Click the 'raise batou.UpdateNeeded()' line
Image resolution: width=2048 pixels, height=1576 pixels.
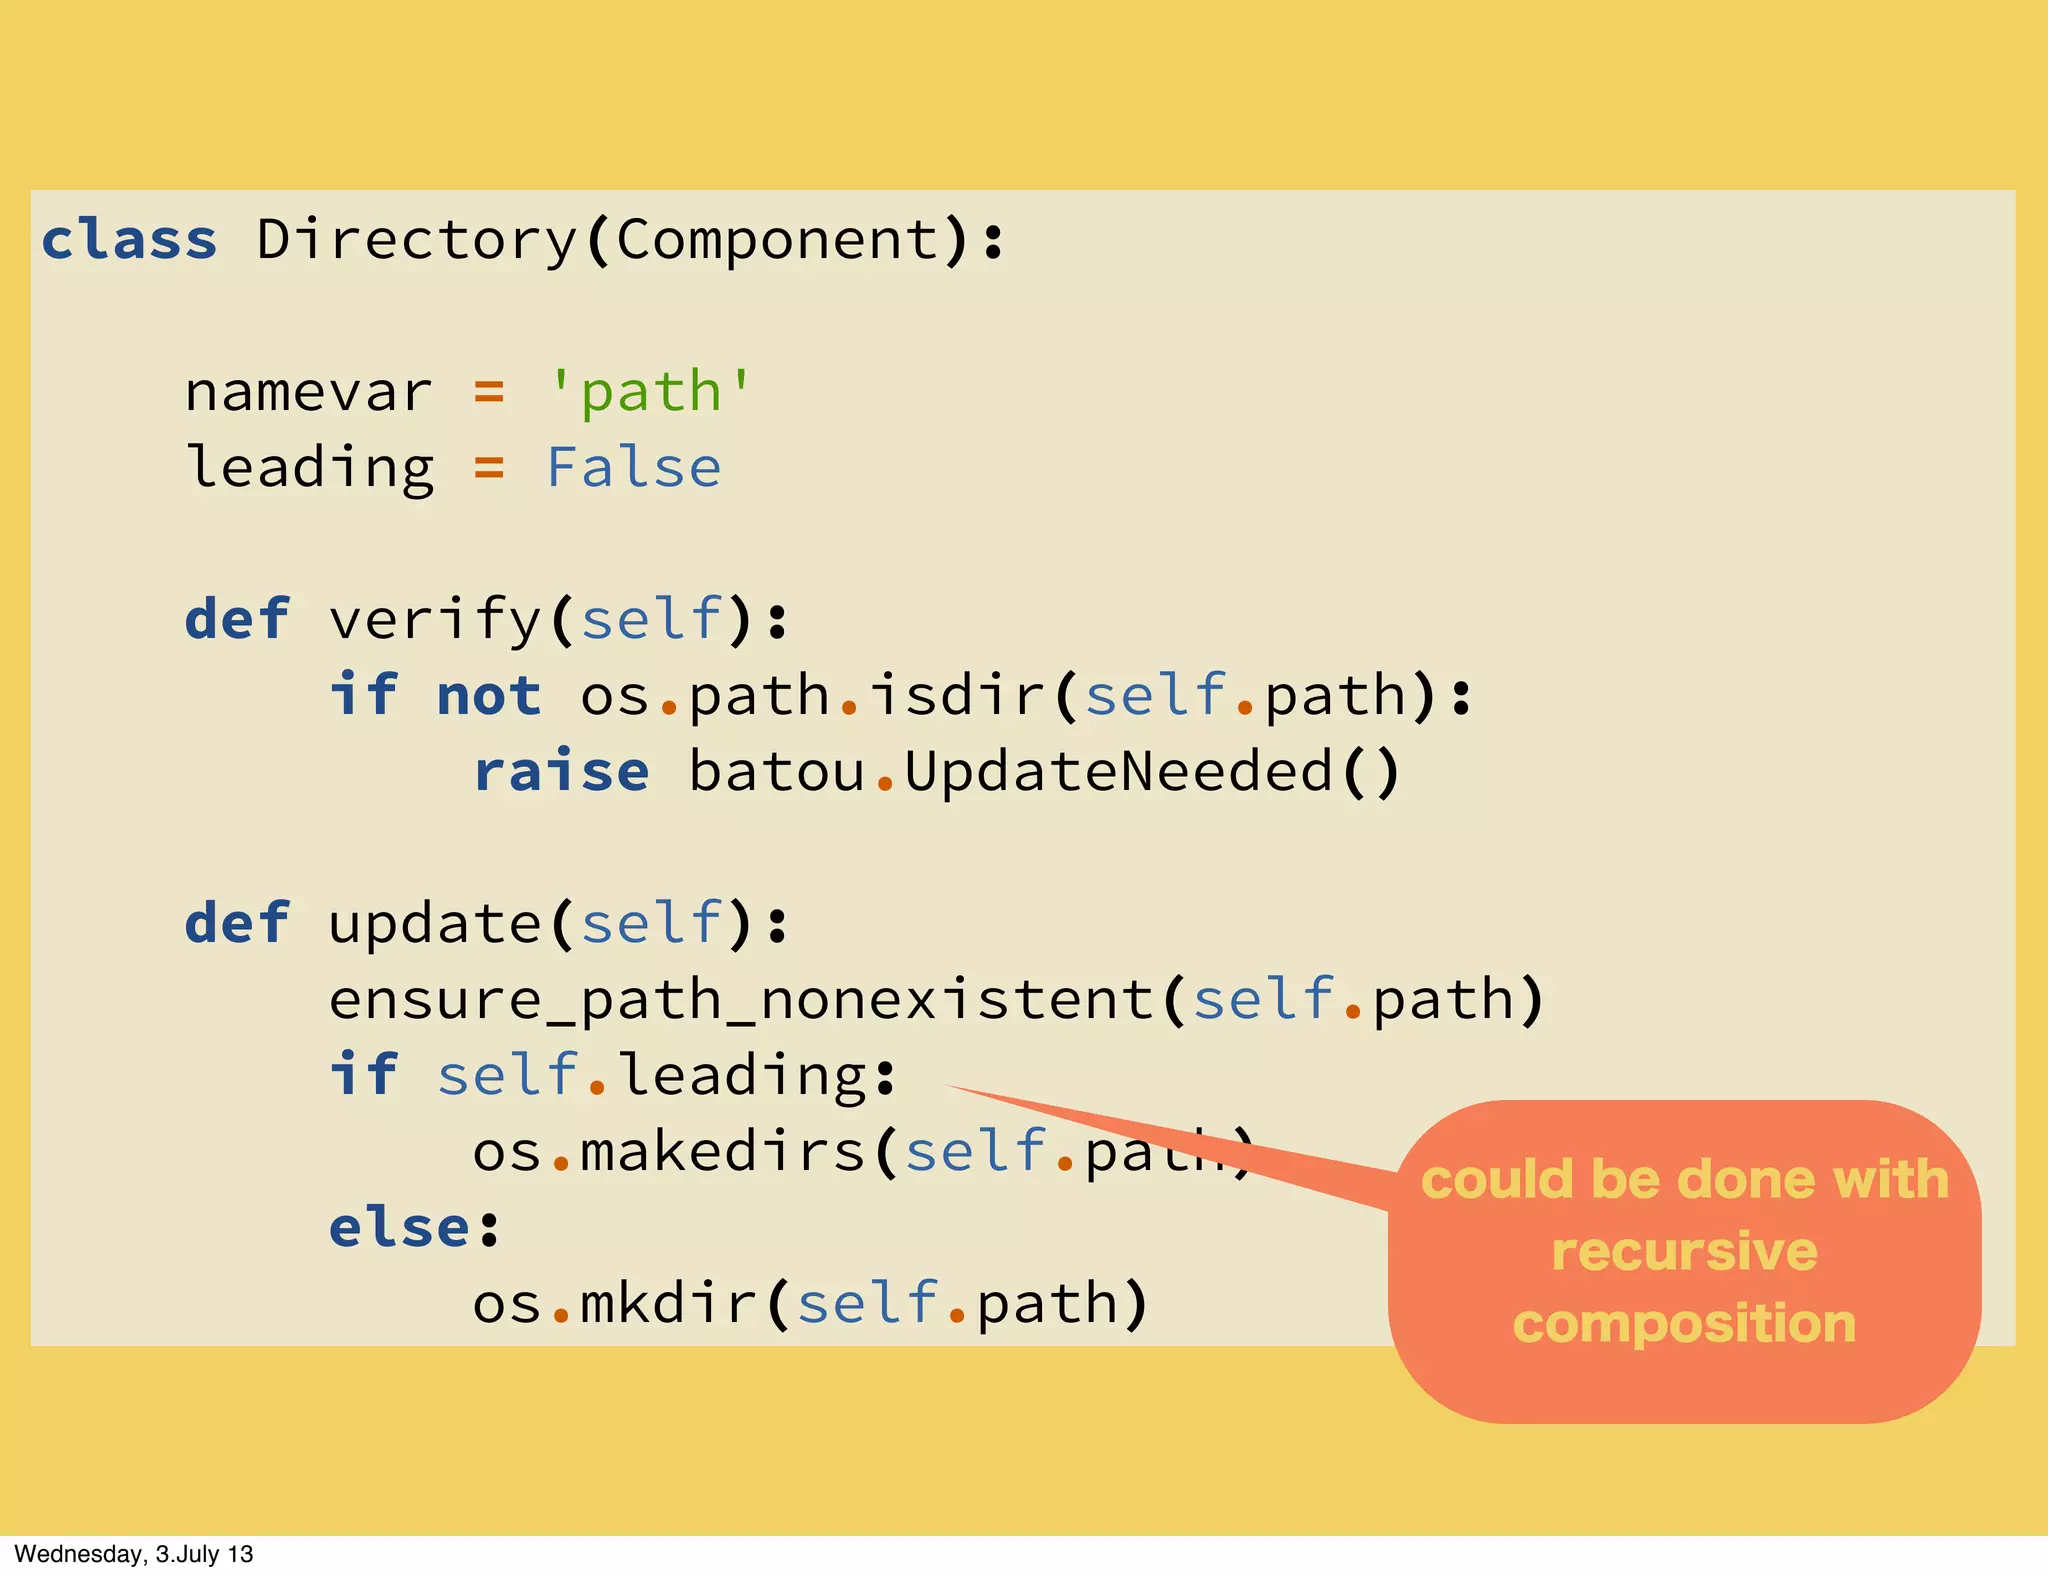[937, 771]
